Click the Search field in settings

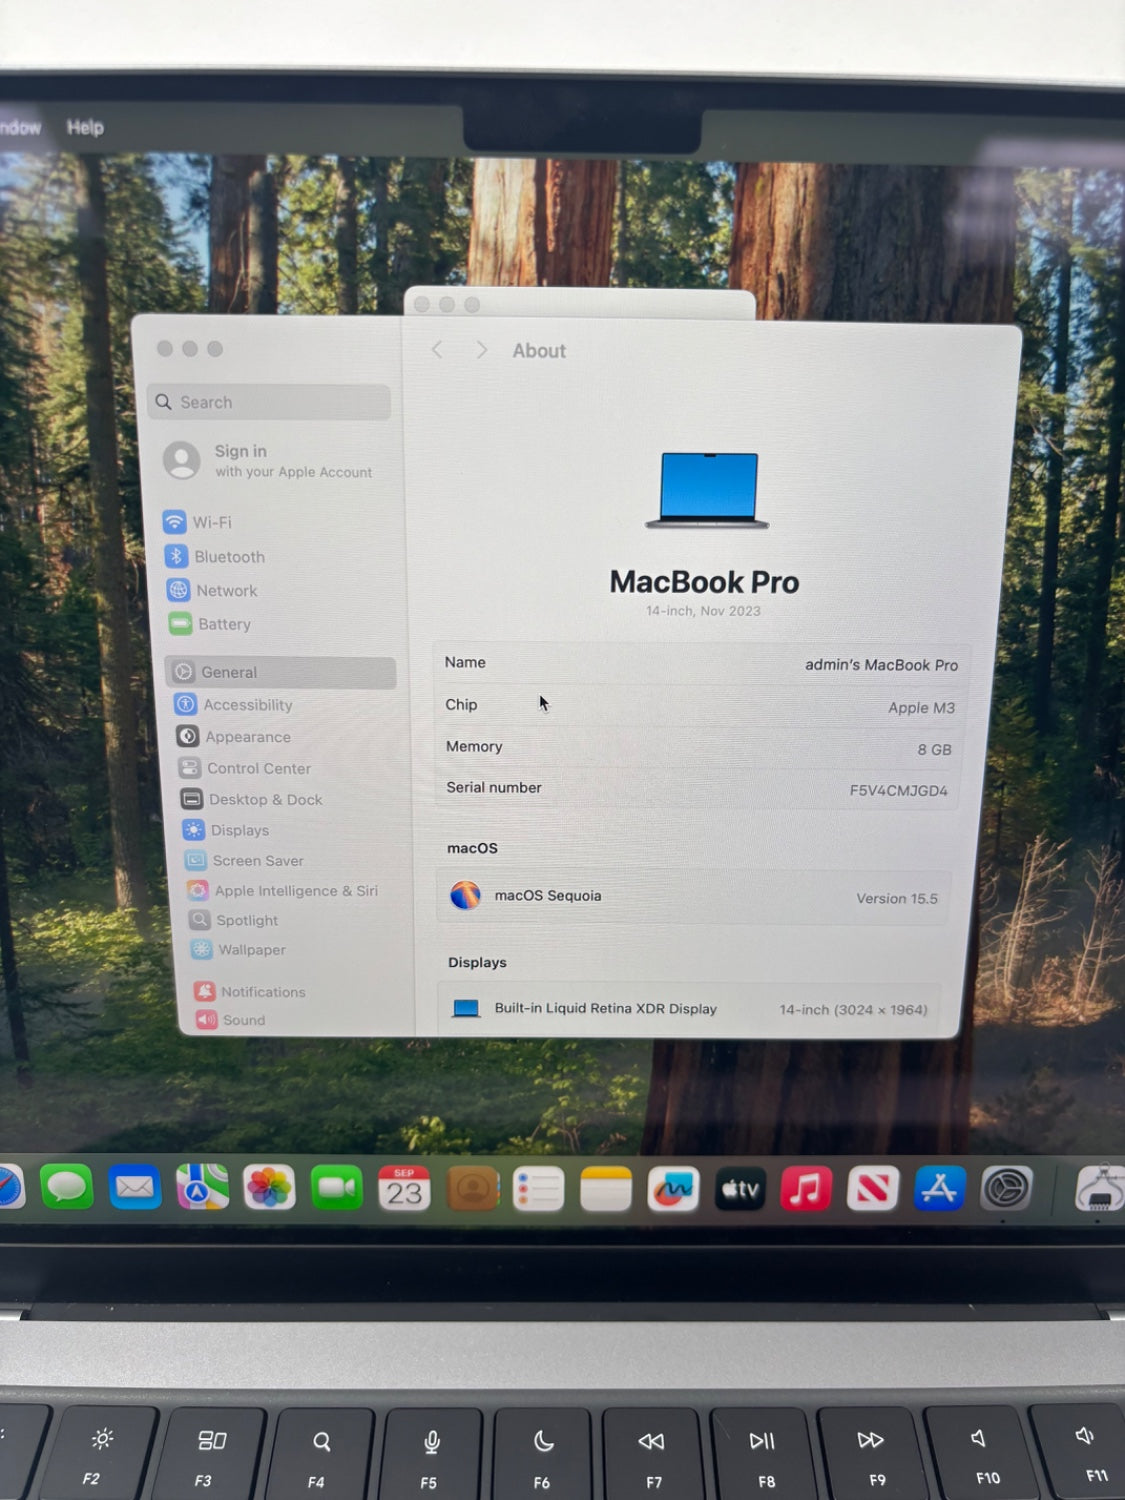[270, 402]
